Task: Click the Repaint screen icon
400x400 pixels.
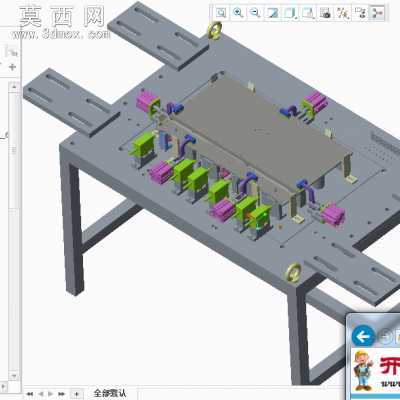Action: pyautogui.click(x=273, y=13)
